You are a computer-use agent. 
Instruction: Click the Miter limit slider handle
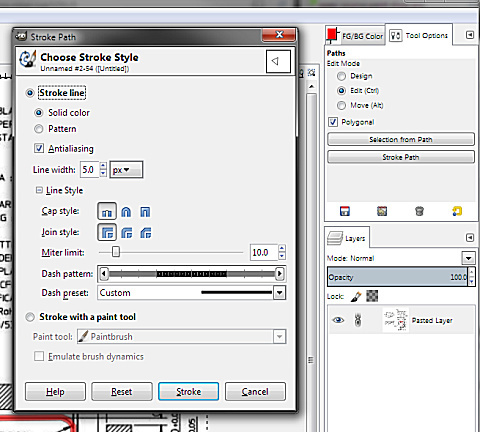click(x=116, y=252)
